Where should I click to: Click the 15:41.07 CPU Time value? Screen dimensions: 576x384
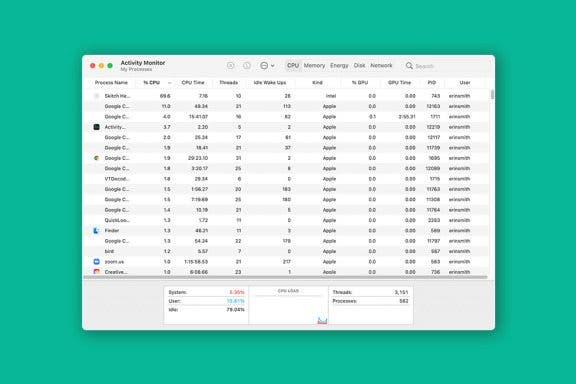(x=198, y=116)
